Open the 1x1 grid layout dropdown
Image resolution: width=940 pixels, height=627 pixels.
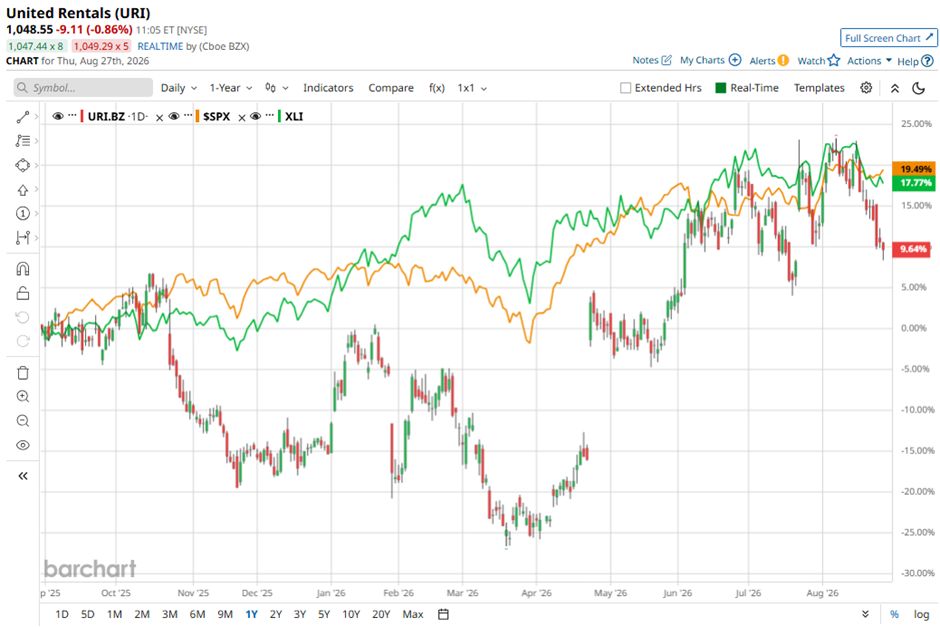(x=472, y=88)
